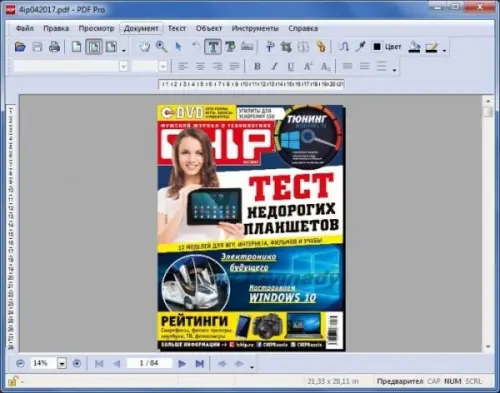Click the touch-up text tool icon
The image size is (500, 393).
[270, 47]
